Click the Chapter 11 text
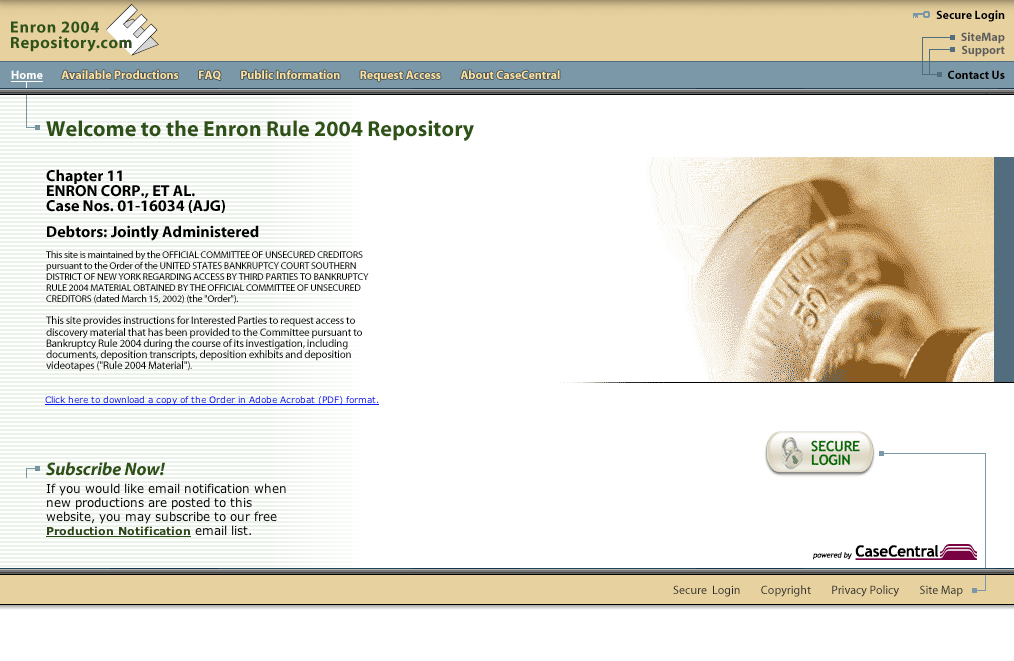Image resolution: width=1014 pixels, height=661 pixels. click(84, 176)
